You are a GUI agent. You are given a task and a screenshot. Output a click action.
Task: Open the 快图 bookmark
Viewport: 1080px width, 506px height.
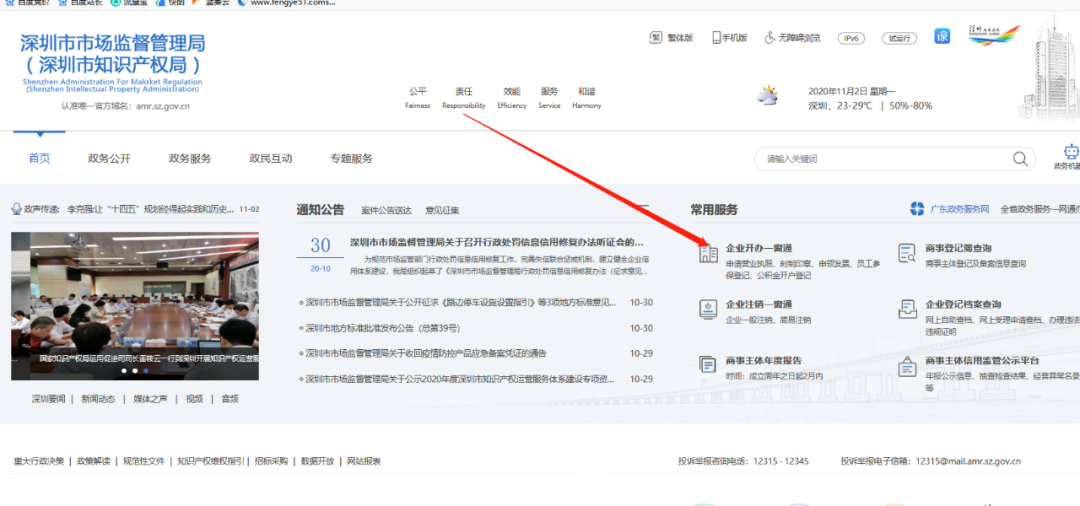click(171, 3)
